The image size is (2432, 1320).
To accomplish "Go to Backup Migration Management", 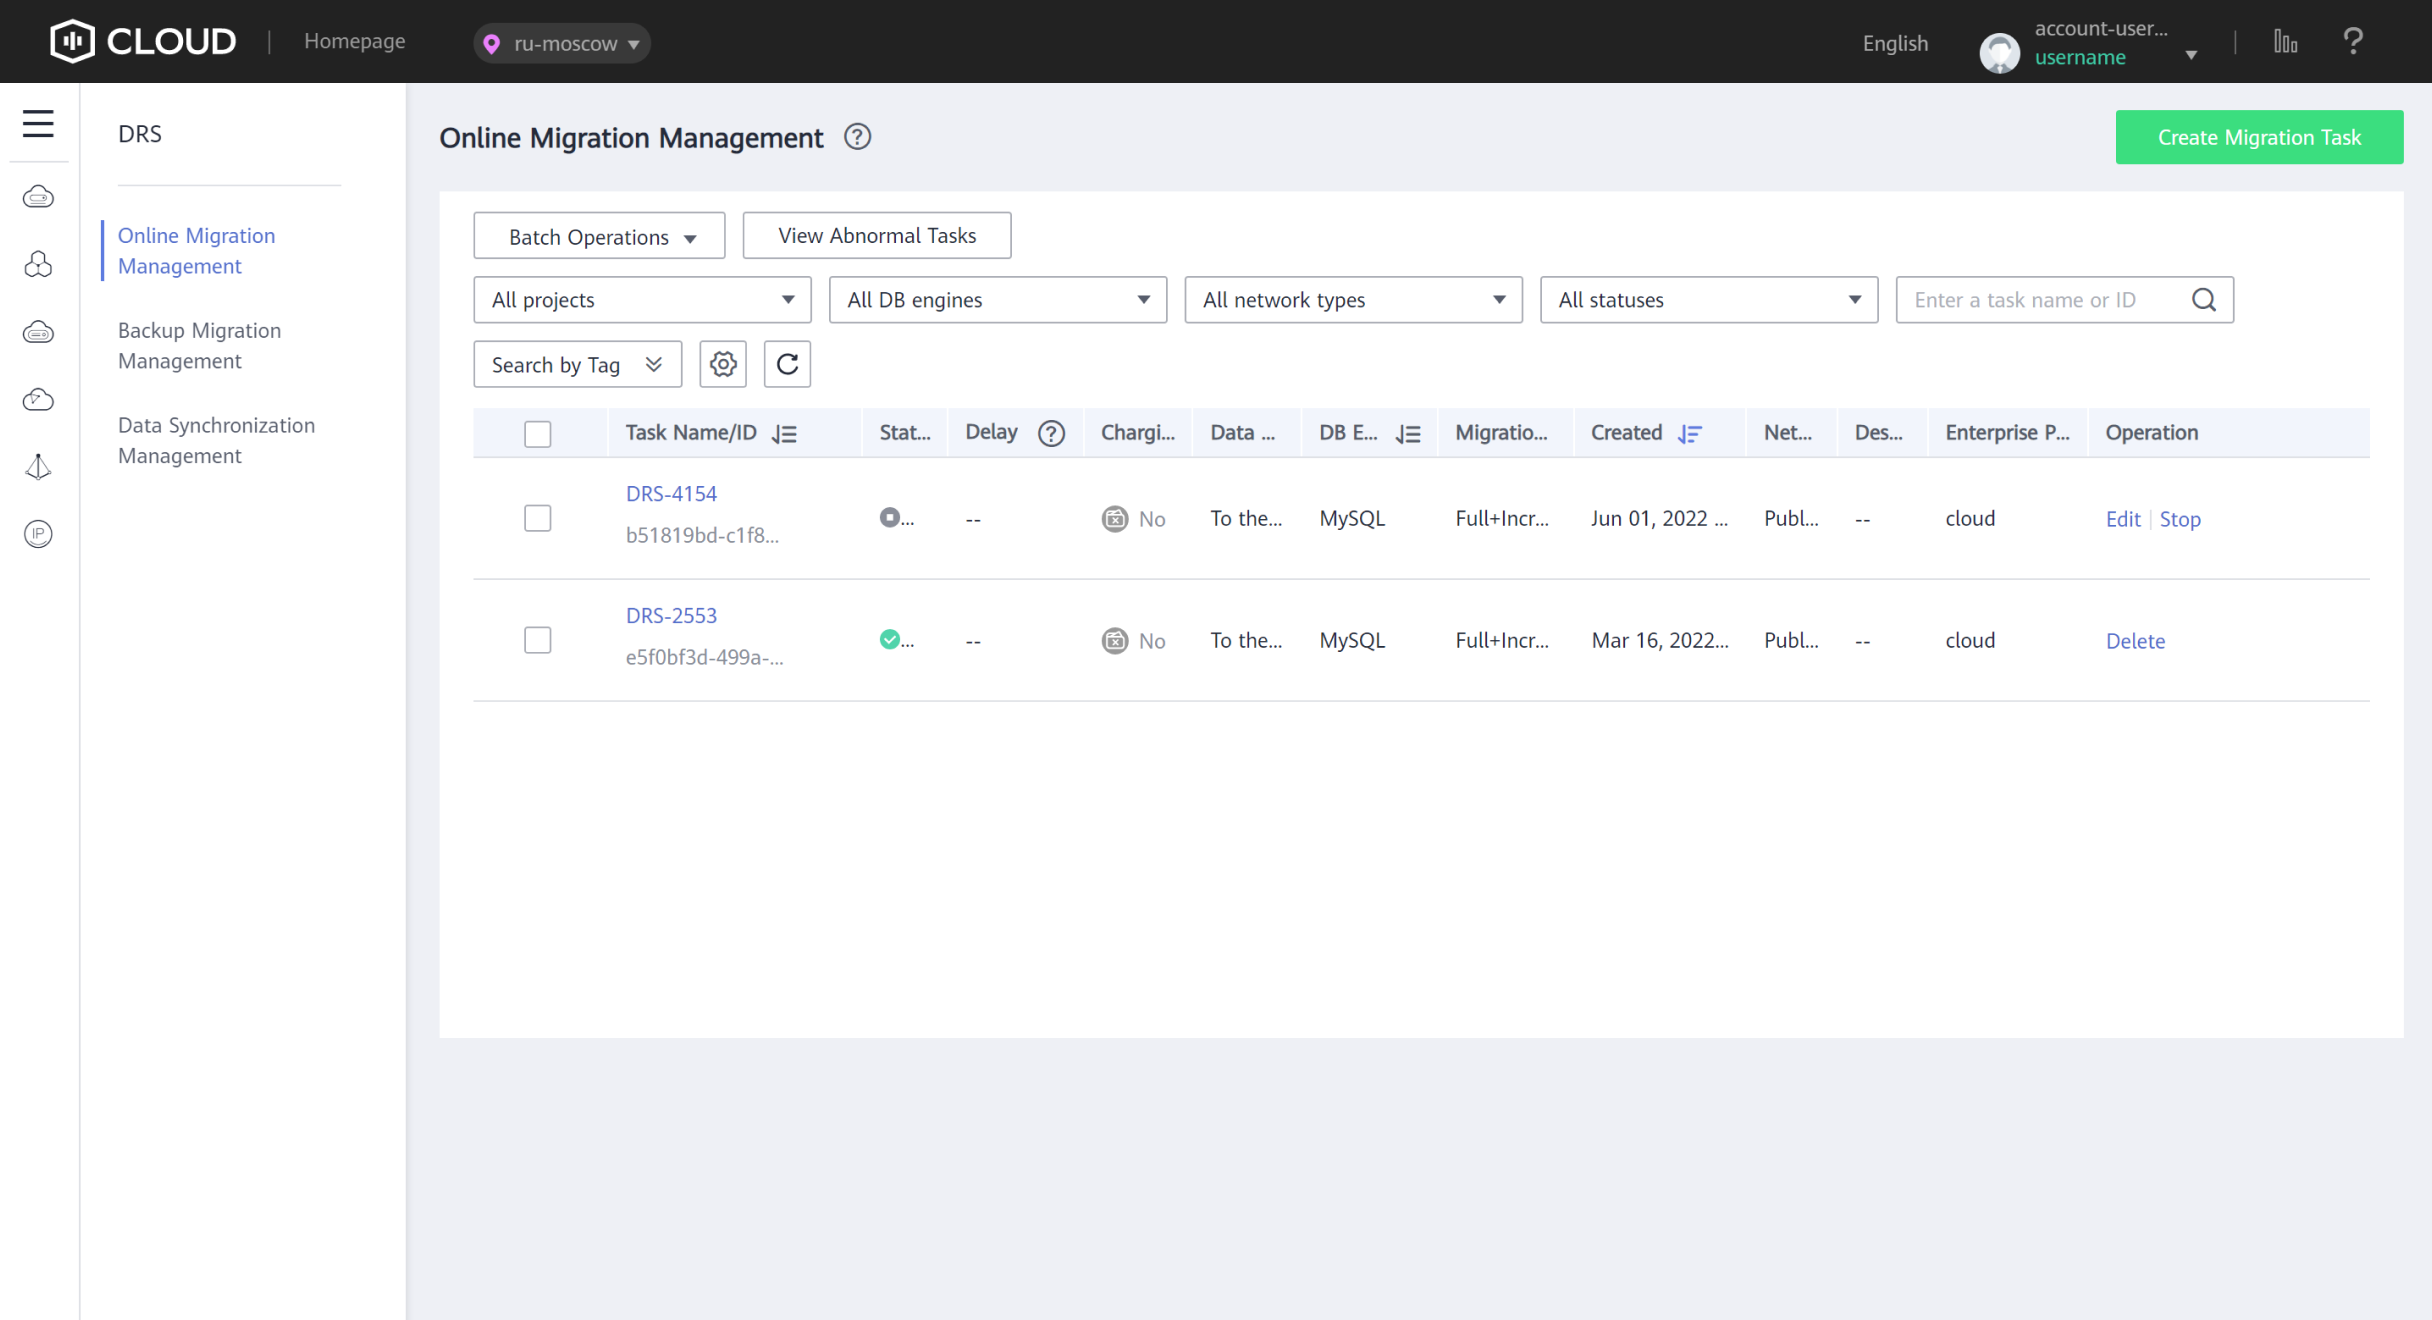I will coord(199,345).
